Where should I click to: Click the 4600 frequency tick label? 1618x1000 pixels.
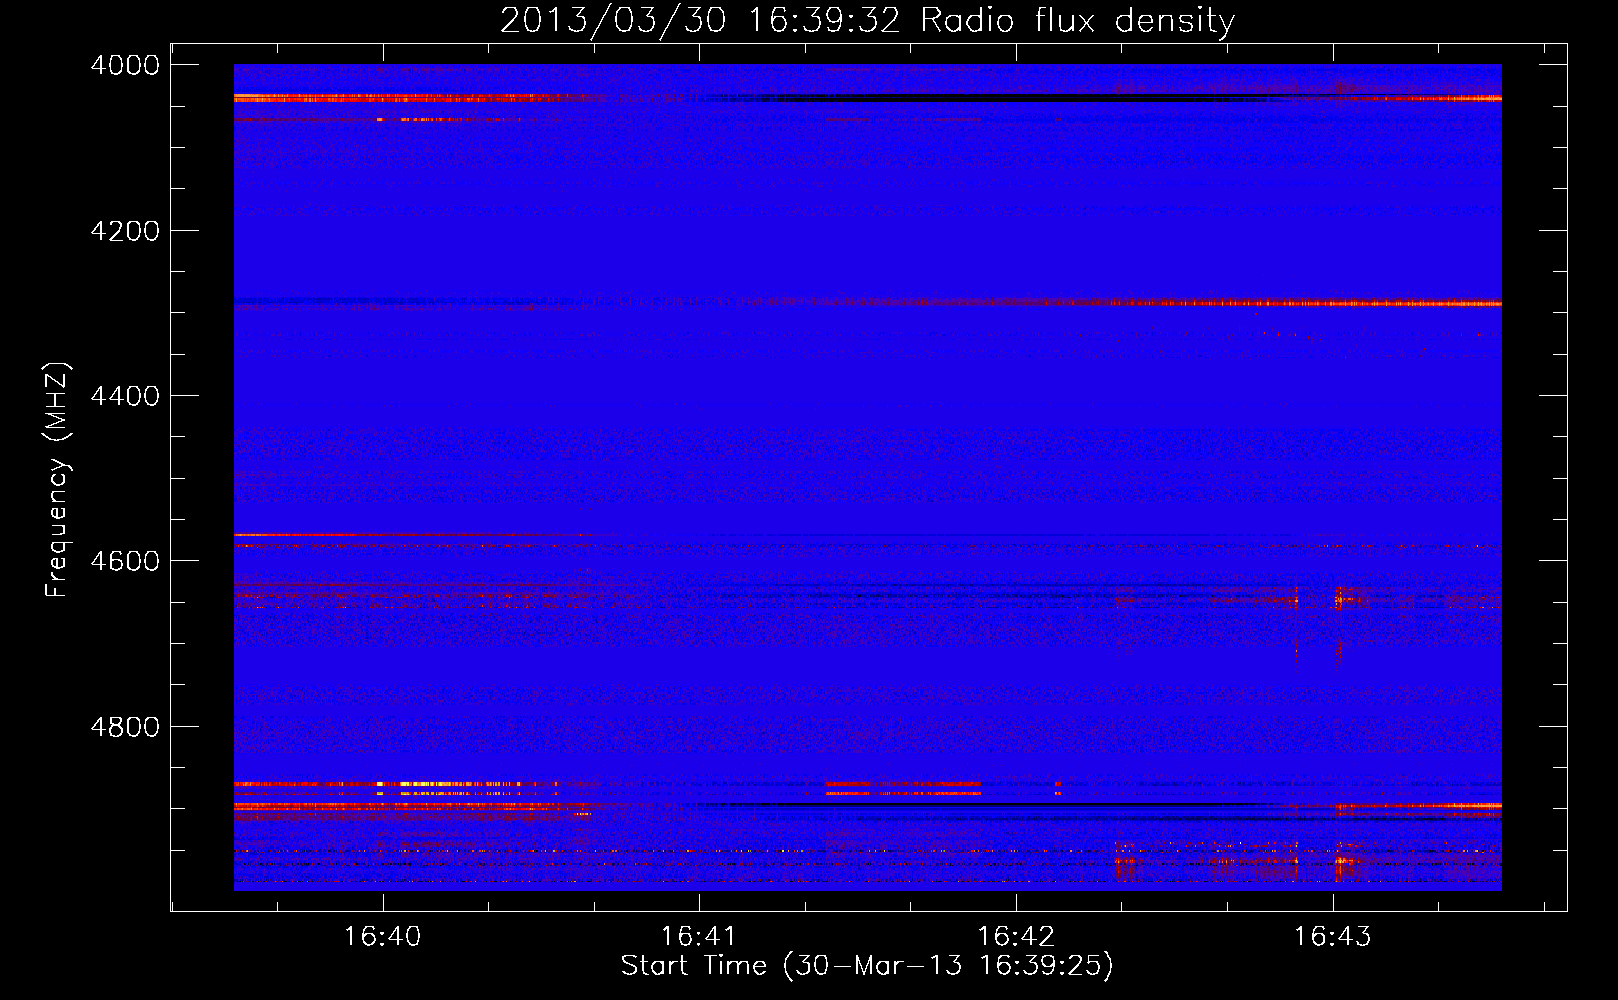(x=125, y=561)
